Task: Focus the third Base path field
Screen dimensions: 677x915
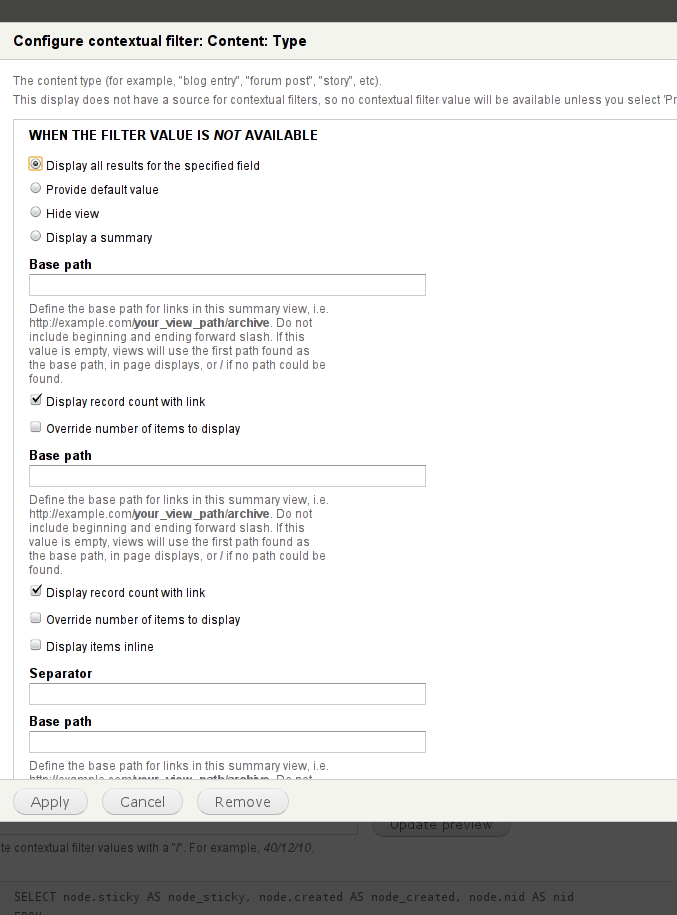Action: [227, 742]
